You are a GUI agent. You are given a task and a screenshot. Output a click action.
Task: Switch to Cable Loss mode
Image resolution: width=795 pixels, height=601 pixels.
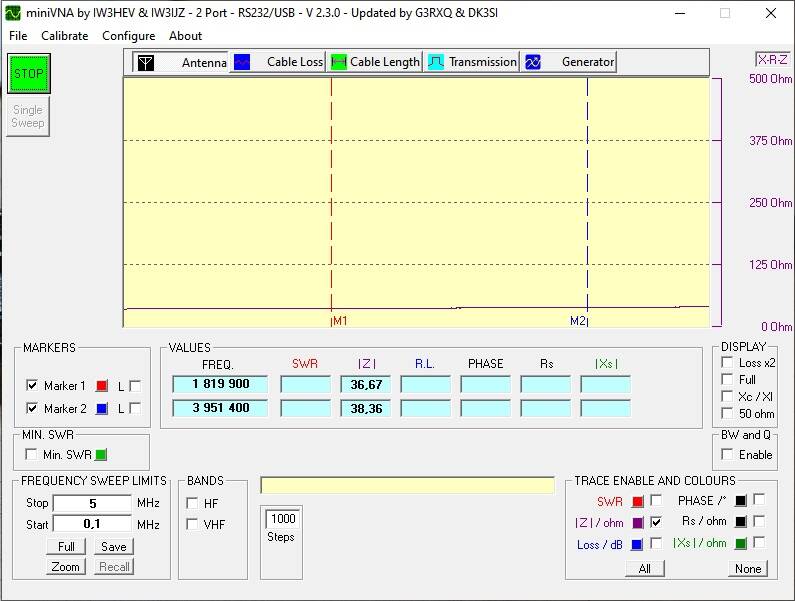pos(278,62)
